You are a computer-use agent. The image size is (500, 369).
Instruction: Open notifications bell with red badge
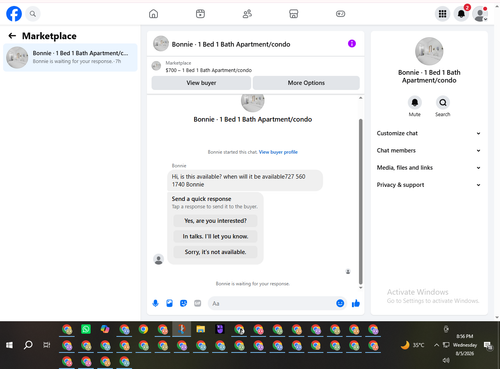pyautogui.click(x=462, y=14)
